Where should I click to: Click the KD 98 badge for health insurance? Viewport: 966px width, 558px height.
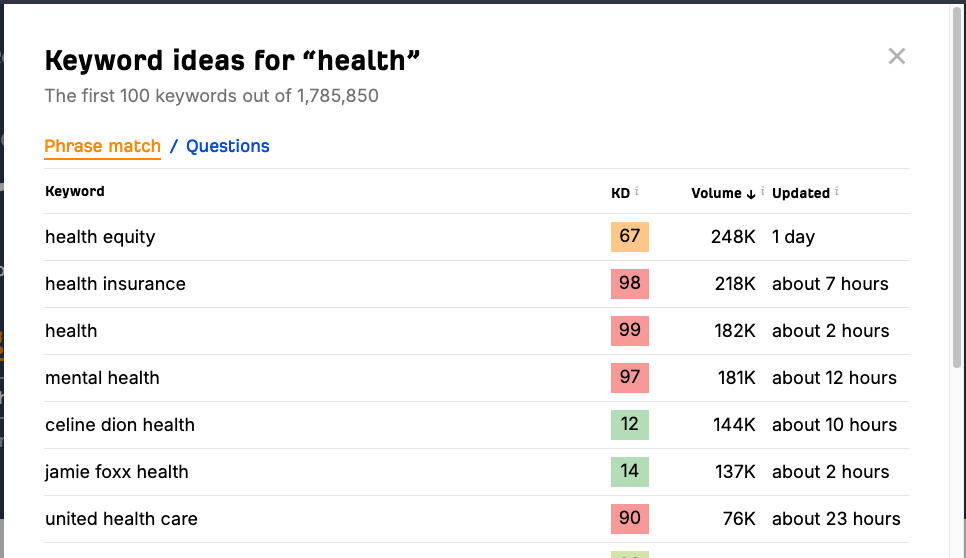pos(629,284)
